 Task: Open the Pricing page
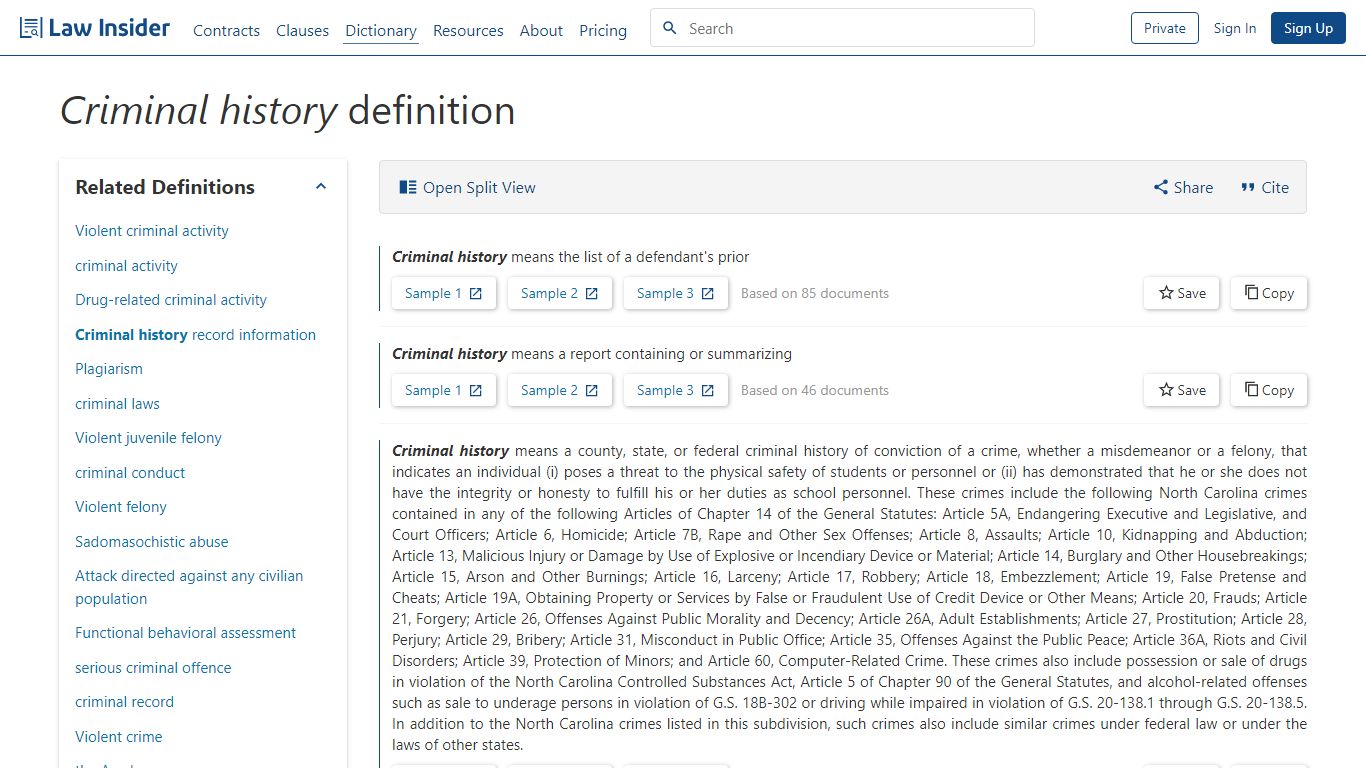(x=603, y=30)
